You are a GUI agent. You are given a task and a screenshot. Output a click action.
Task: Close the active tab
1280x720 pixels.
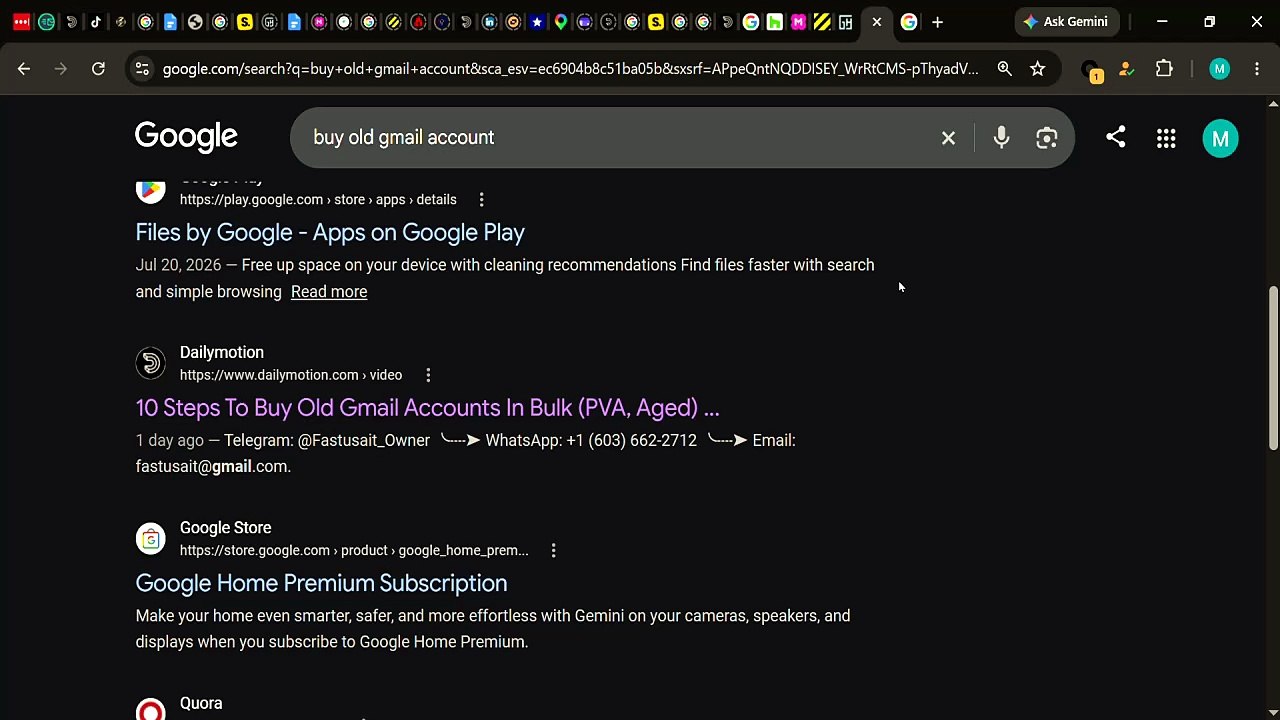point(877,22)
